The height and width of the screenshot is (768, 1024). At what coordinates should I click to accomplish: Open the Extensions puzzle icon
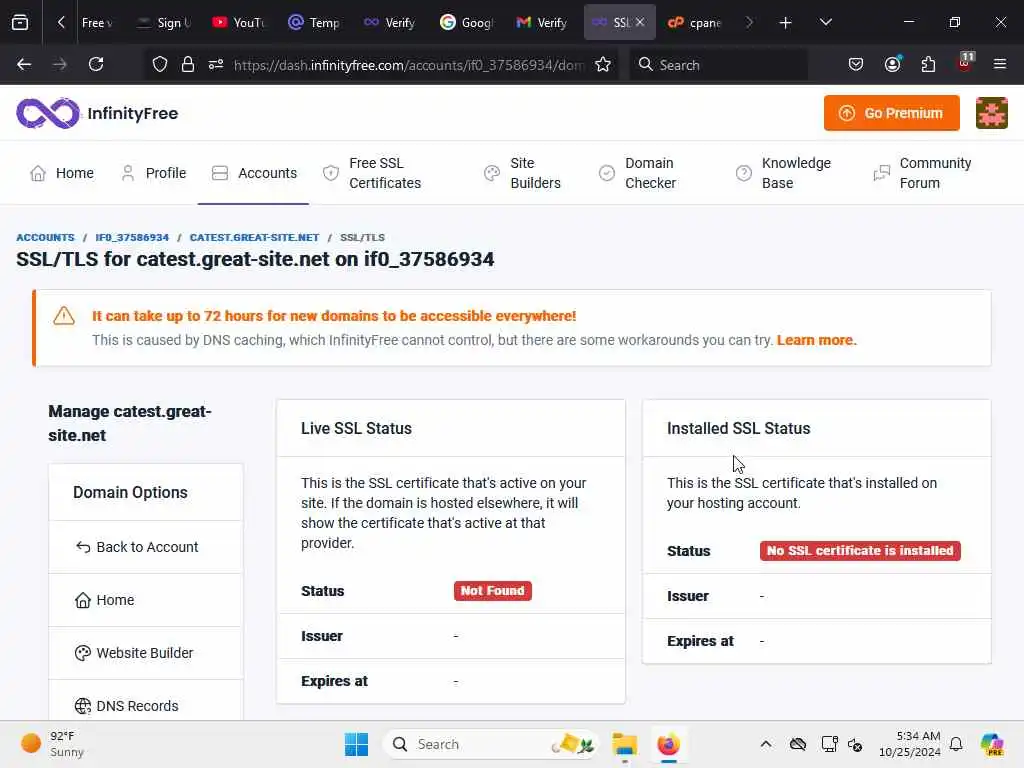[x=928, y=64]
